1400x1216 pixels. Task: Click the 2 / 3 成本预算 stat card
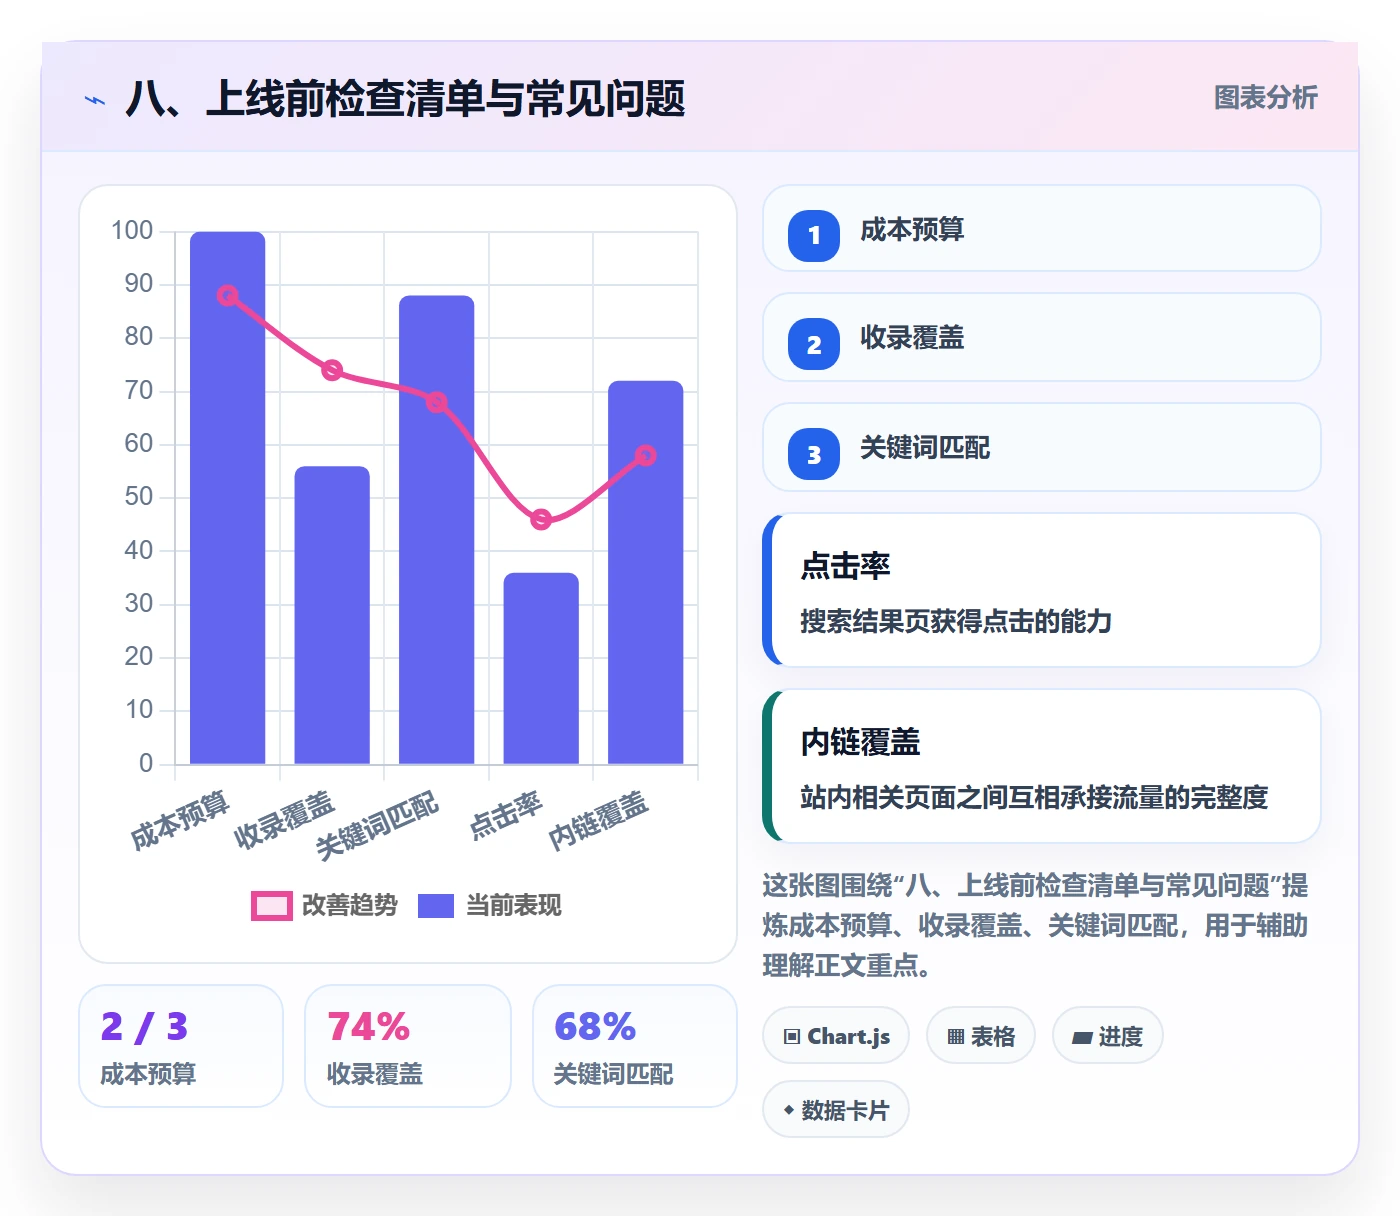181,1046
